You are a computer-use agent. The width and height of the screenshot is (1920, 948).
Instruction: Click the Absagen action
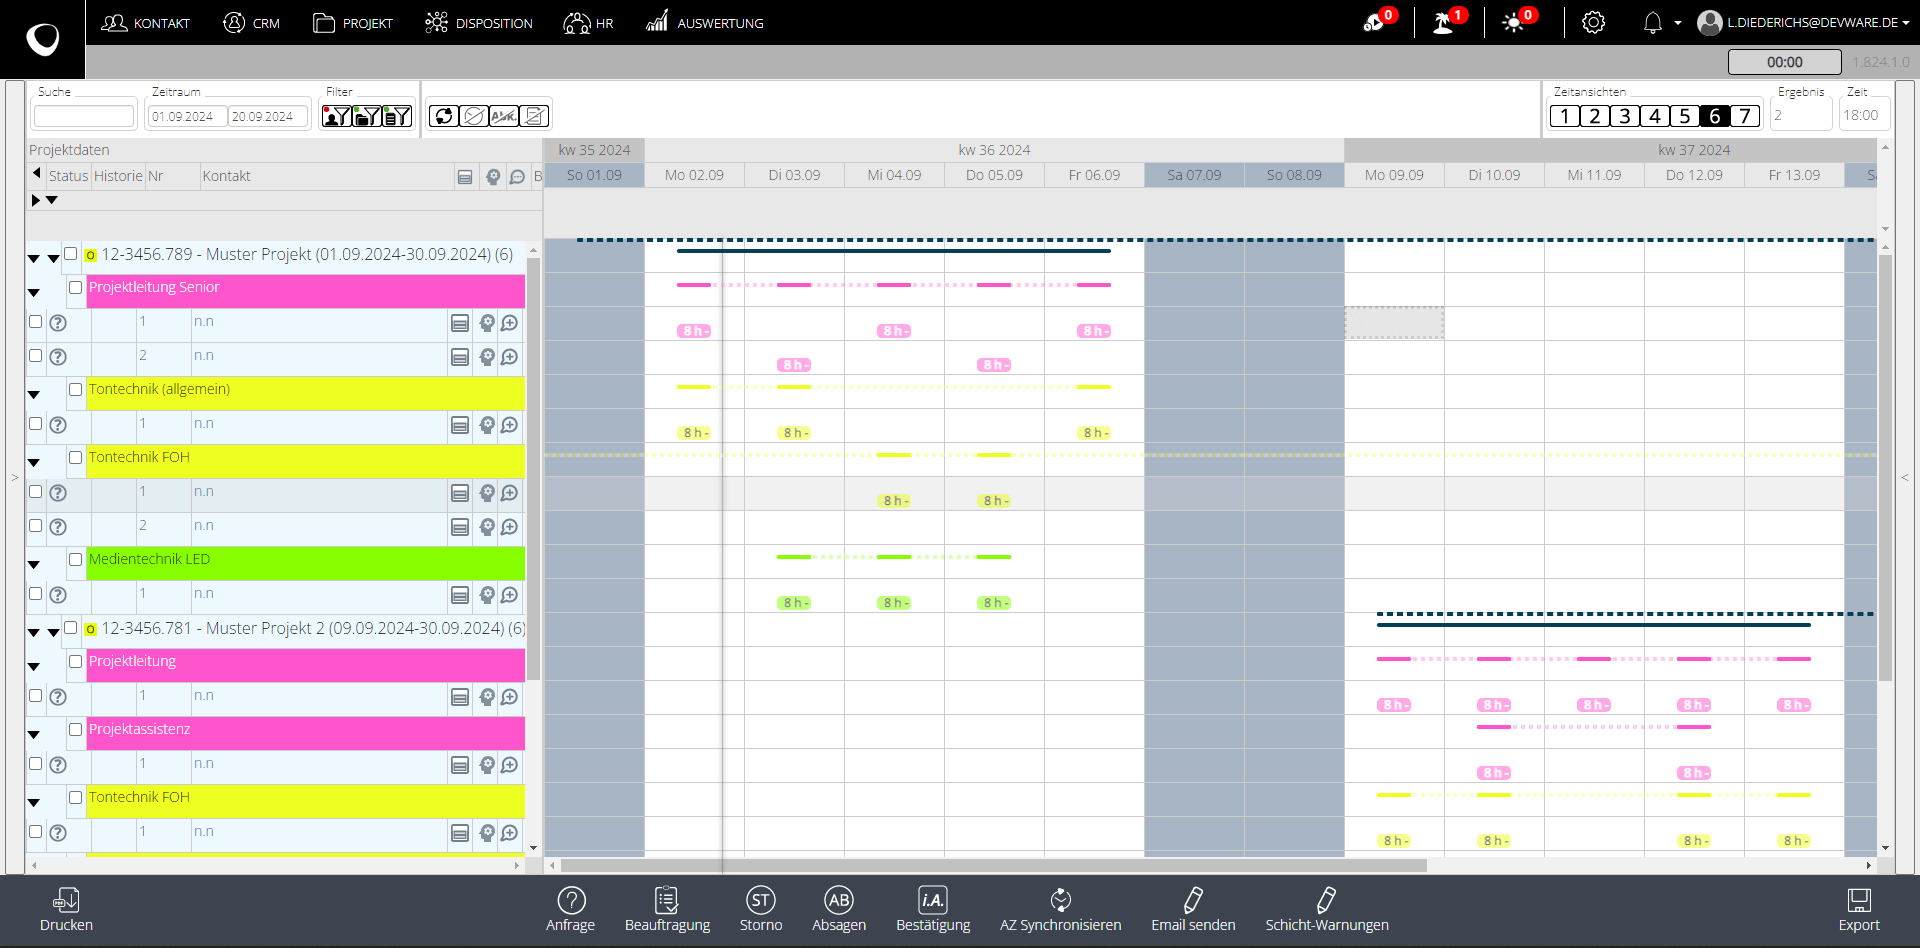click(839, 910)
